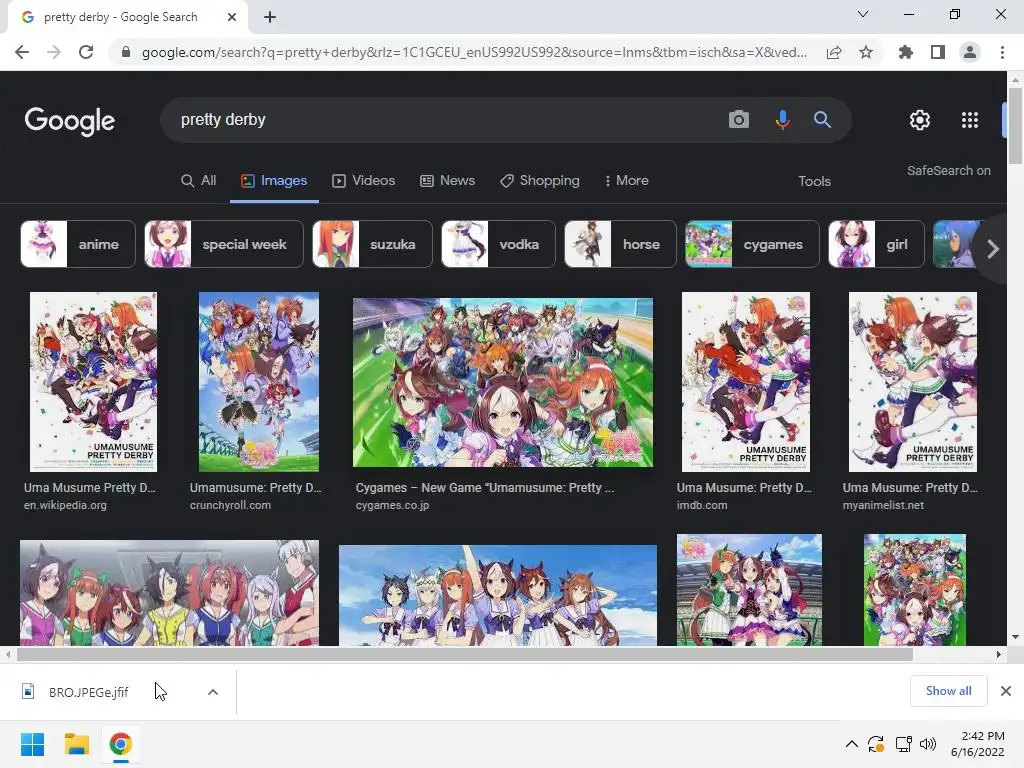The image size is (1024, 768).
Task: Close the pretty derby Google Search tab
Action: coord(232,17)
